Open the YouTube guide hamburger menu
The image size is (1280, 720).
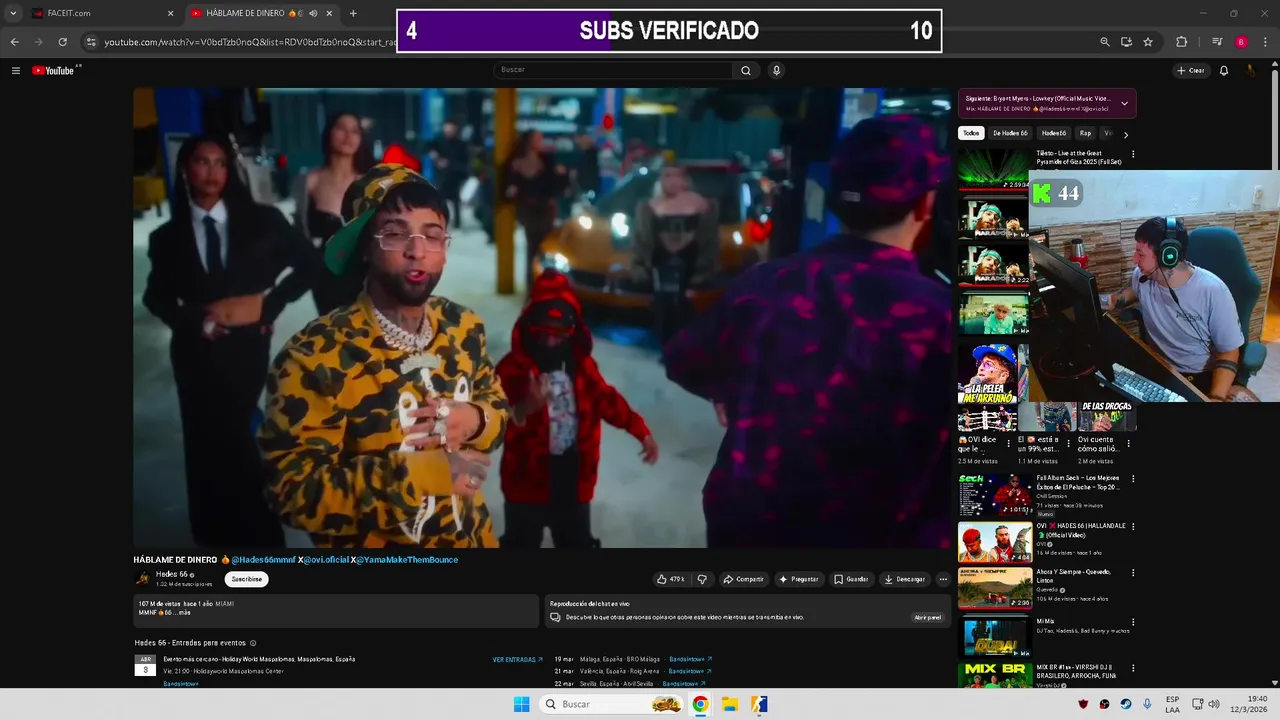tap(16, 70)
